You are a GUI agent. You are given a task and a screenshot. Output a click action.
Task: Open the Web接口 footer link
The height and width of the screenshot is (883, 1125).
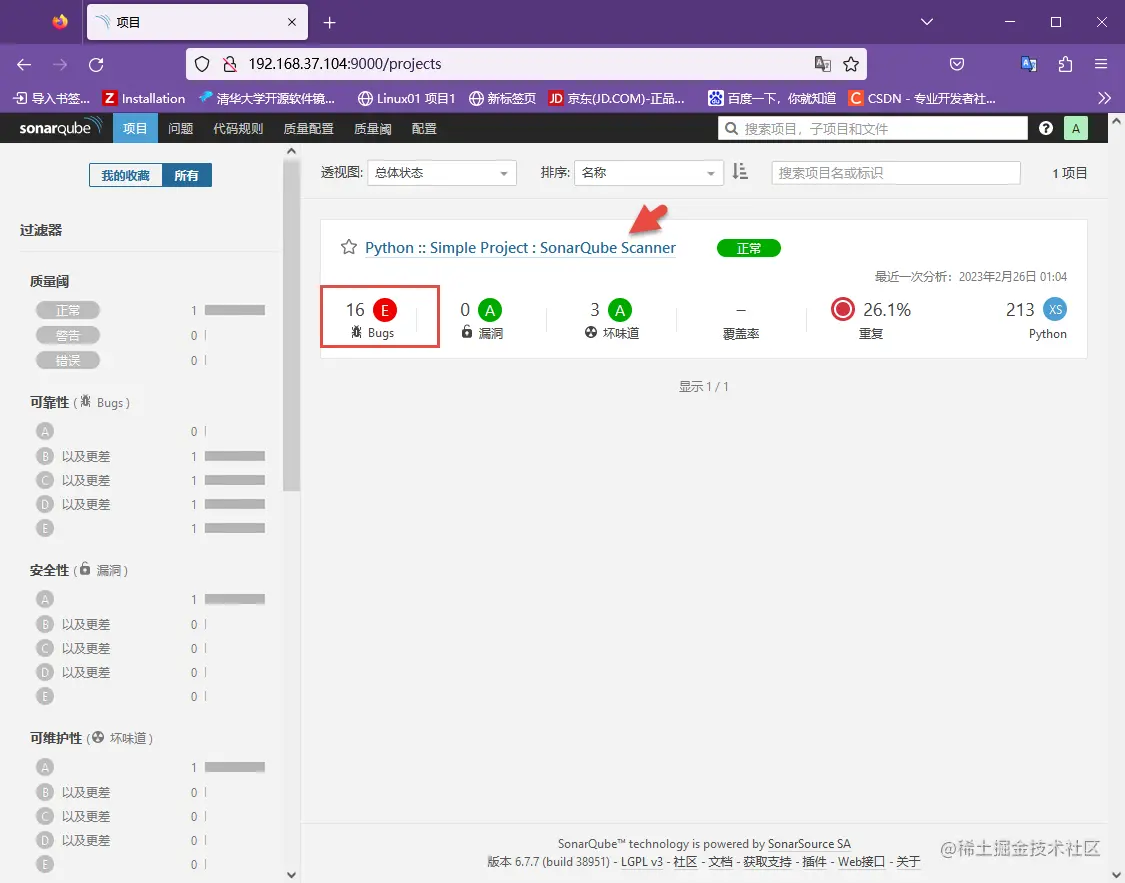(861, 861)
